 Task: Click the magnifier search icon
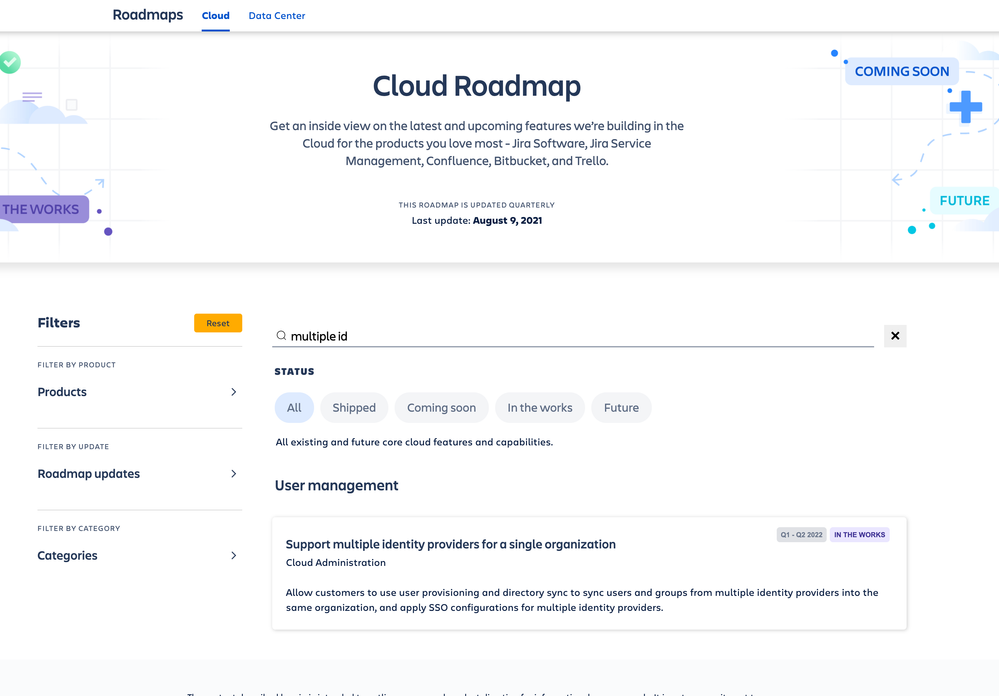281,335
